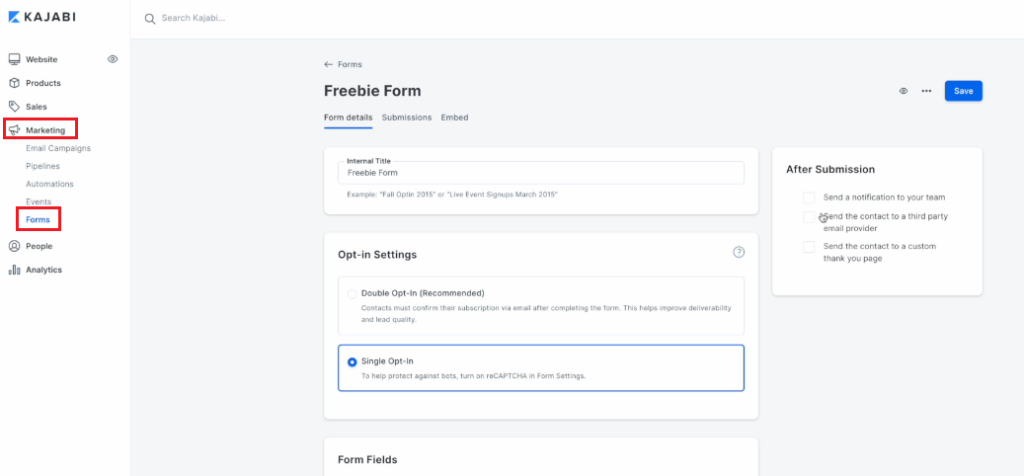Preview form using eye icon near Save
Screen dimensions: 1024x476
pos(903,91)
